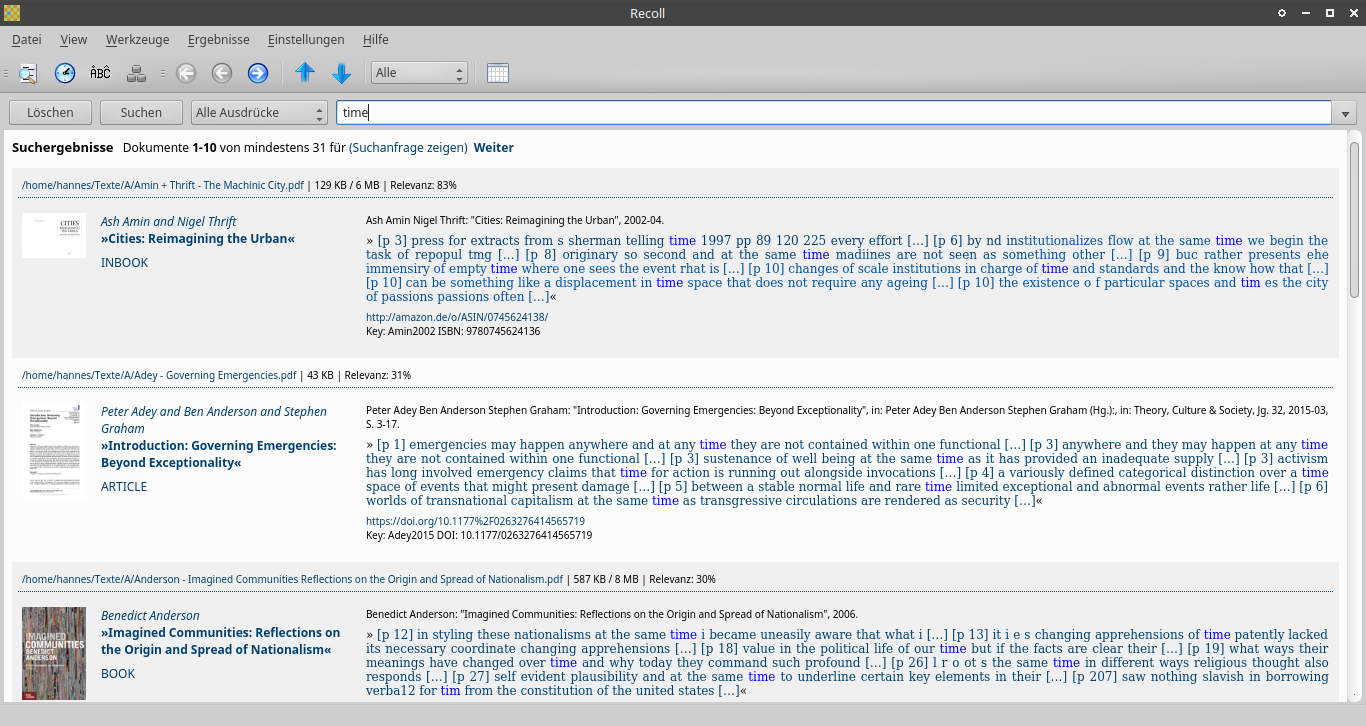This screenshot has width=1366, height=726.
Task: Click the Imagined Communities book cover thumbnail
Action: [54, 653]
